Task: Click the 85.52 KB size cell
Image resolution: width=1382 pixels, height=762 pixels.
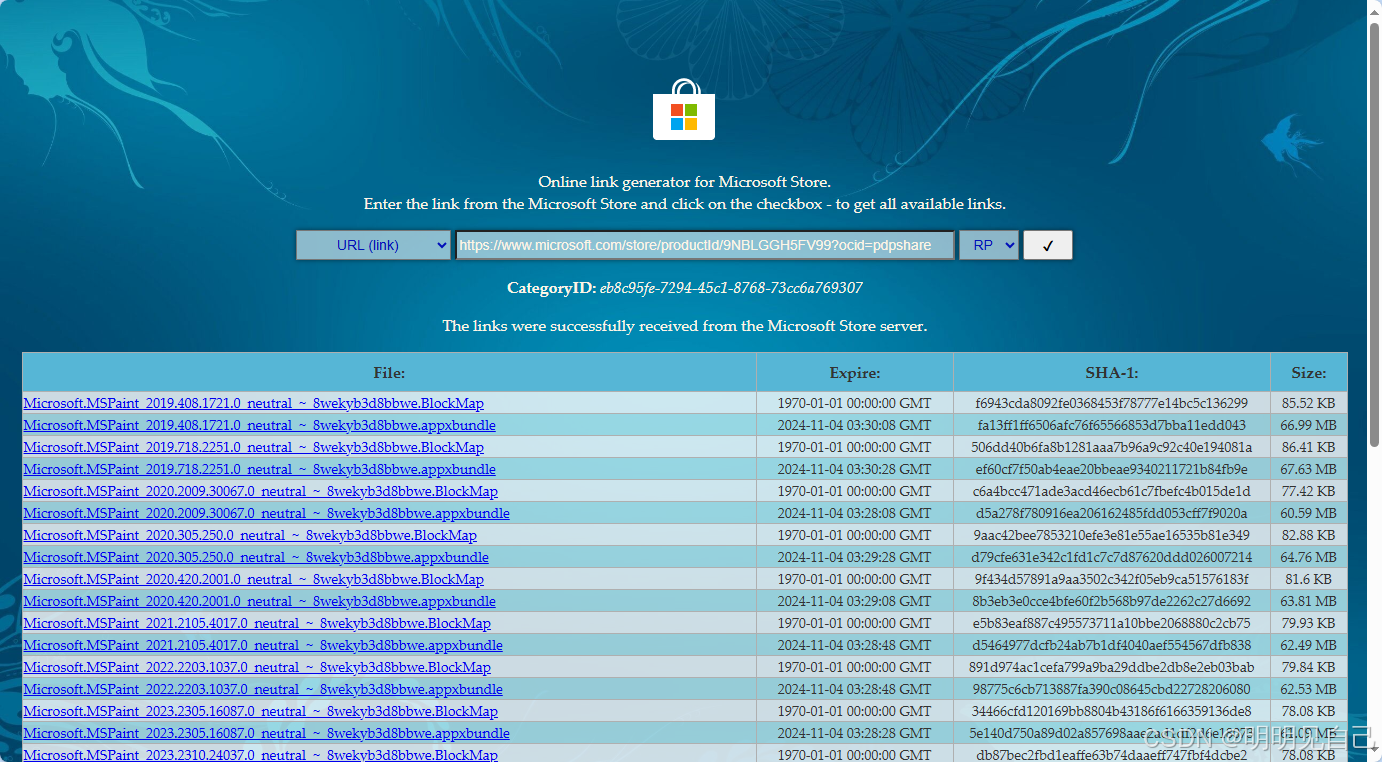Action: coord(1309,403)
